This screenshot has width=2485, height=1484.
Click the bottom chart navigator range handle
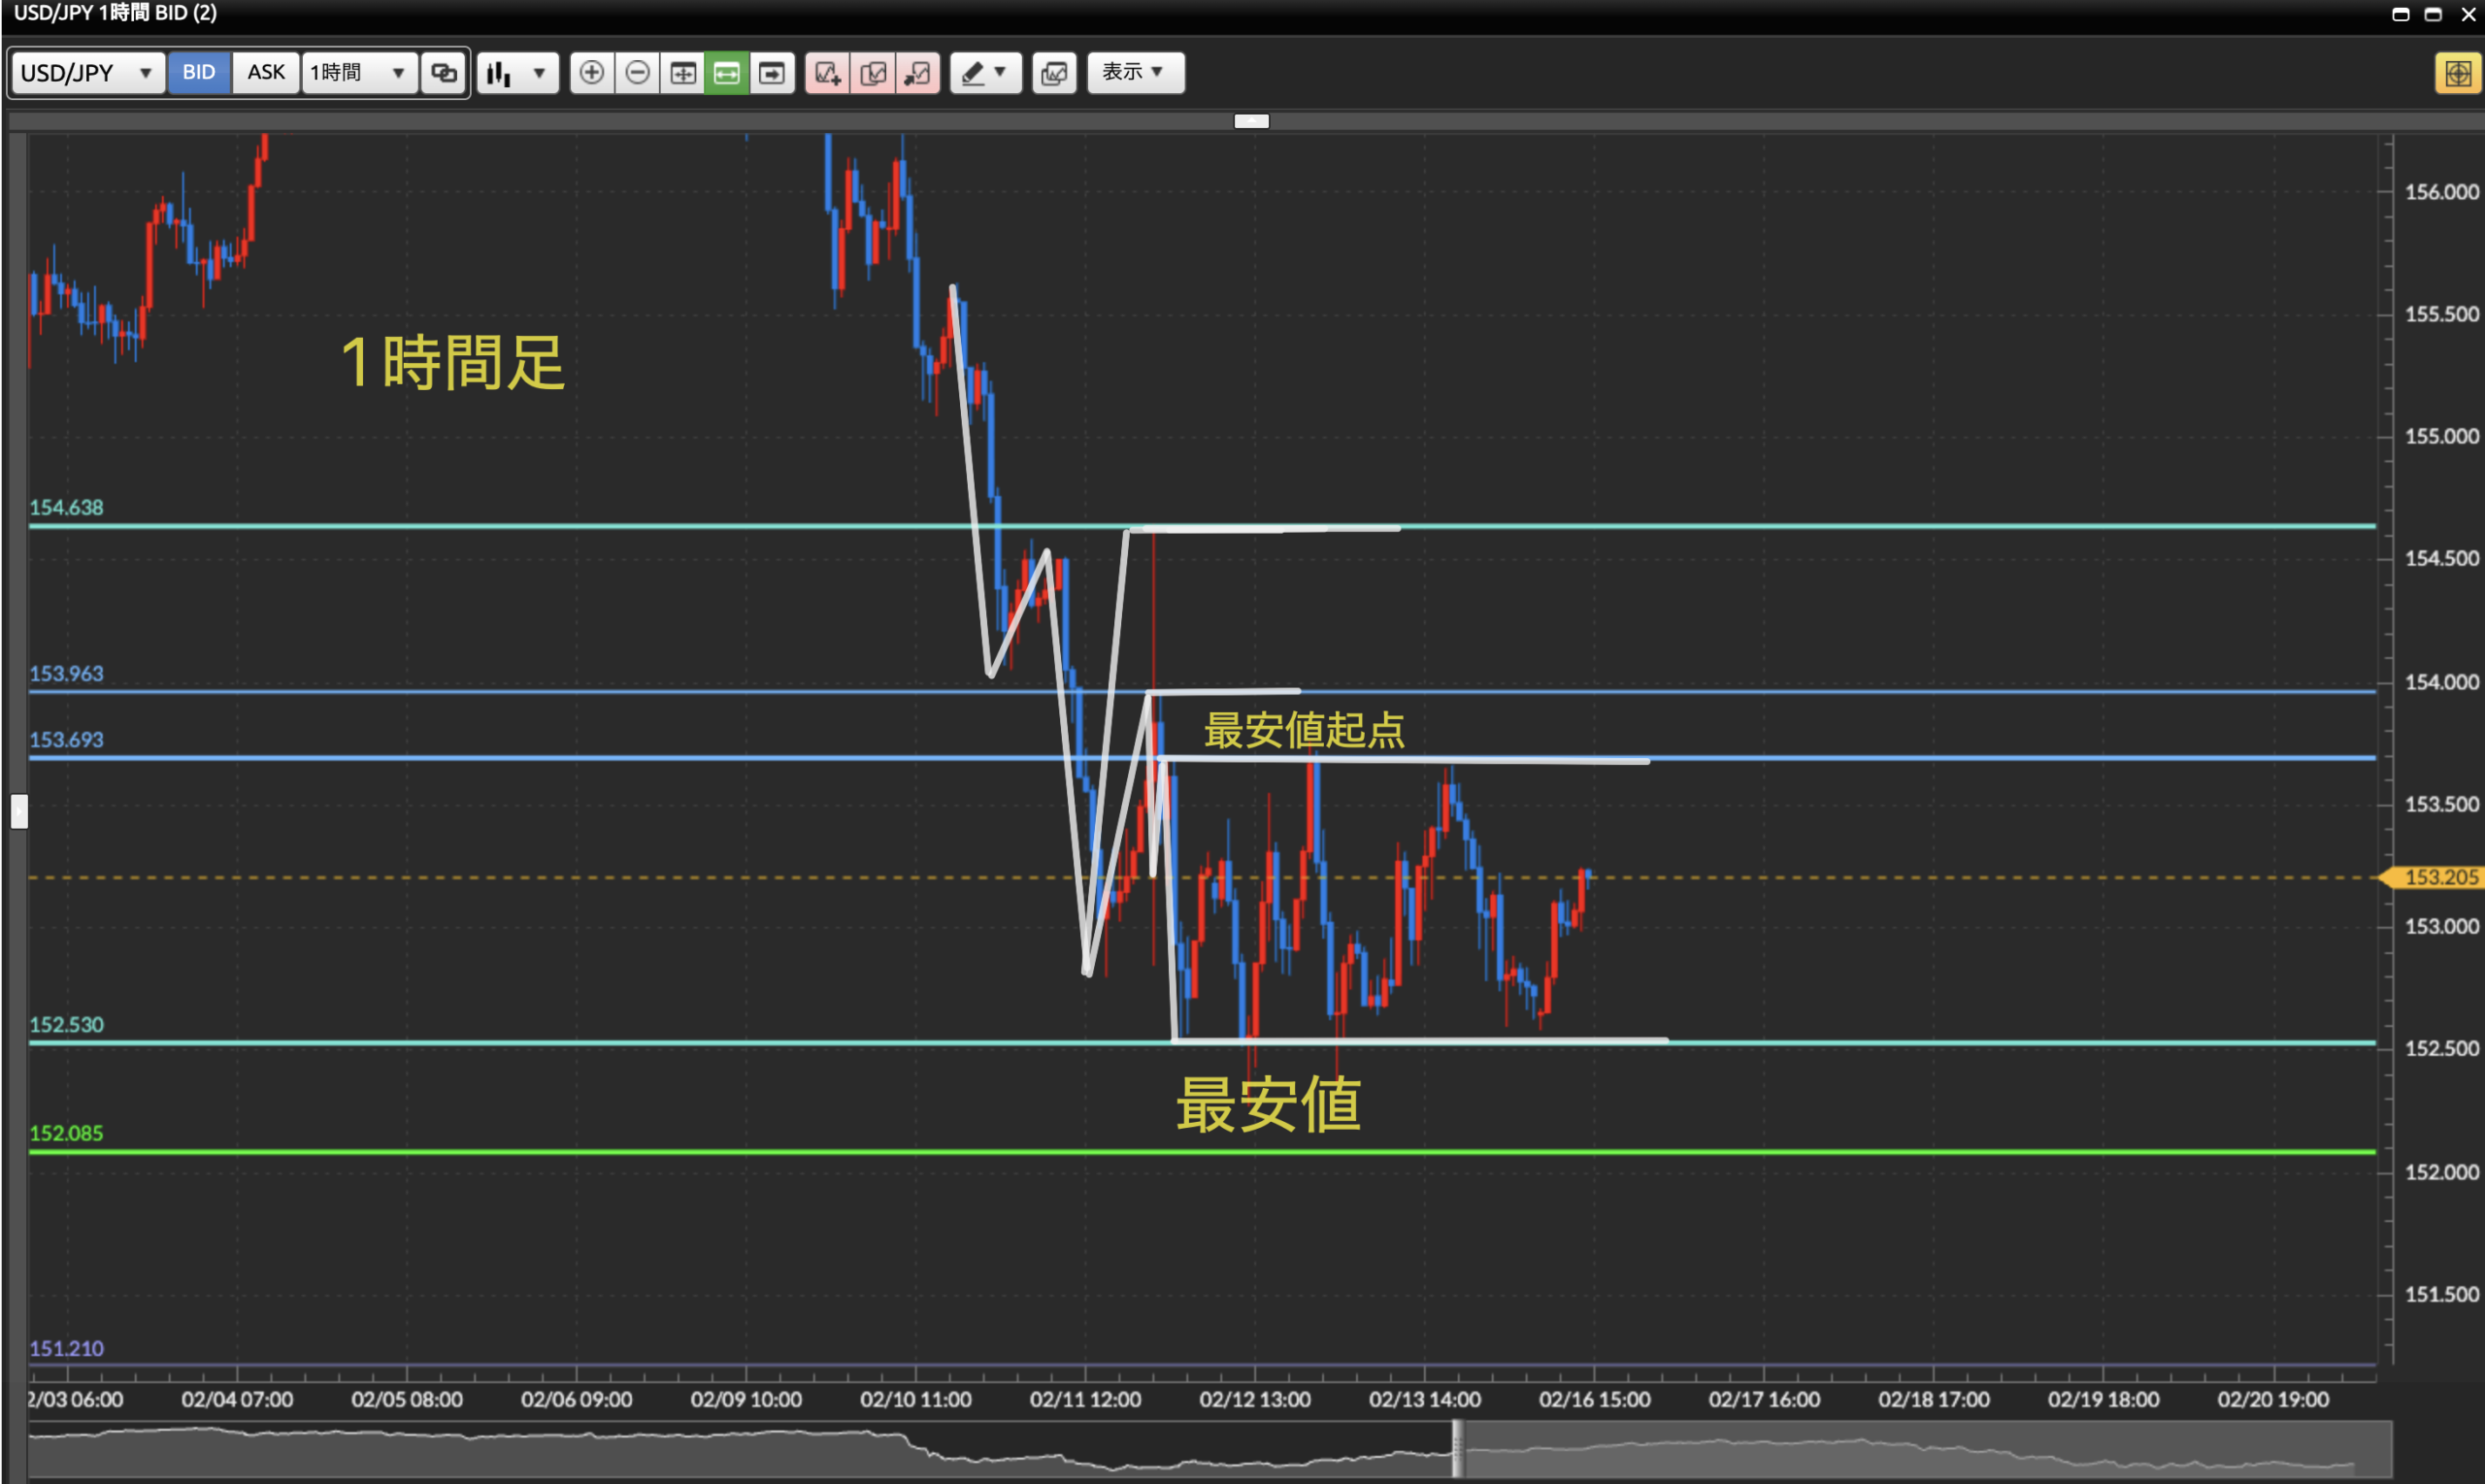point(1457,1448)
